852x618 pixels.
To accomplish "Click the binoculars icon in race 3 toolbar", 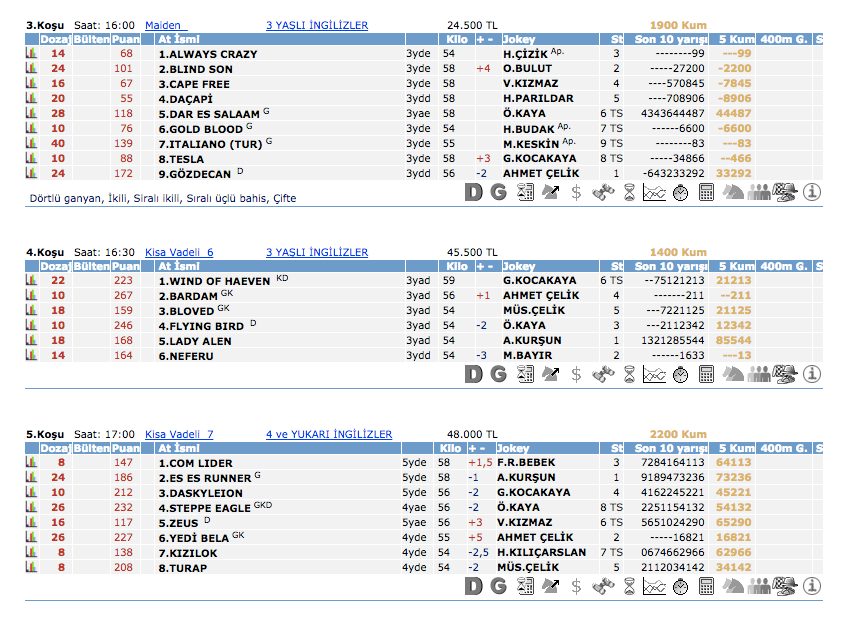I will tap(602, 192).
